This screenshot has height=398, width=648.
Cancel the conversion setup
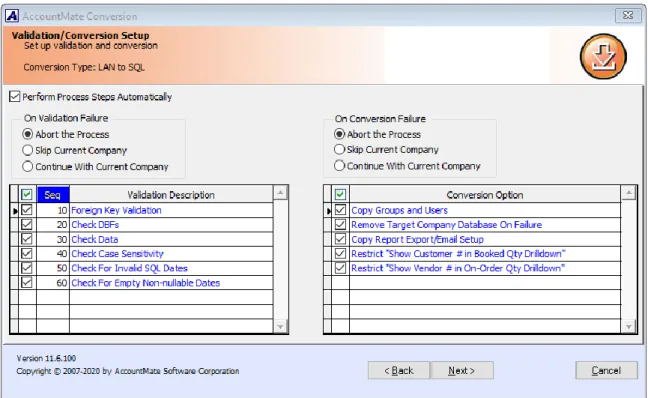click(606, 370)
